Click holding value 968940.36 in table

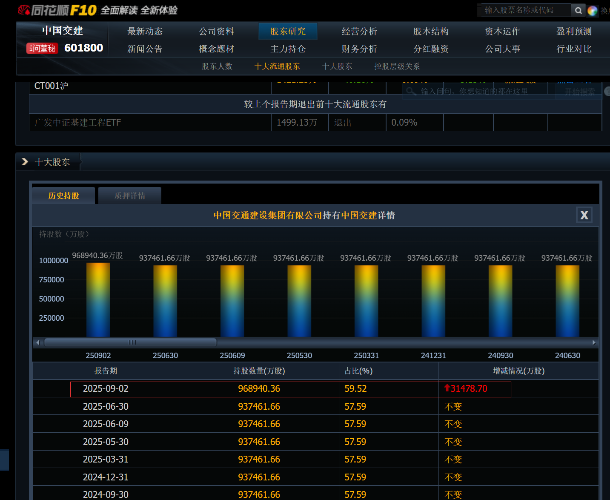click(x=259, y=389)
